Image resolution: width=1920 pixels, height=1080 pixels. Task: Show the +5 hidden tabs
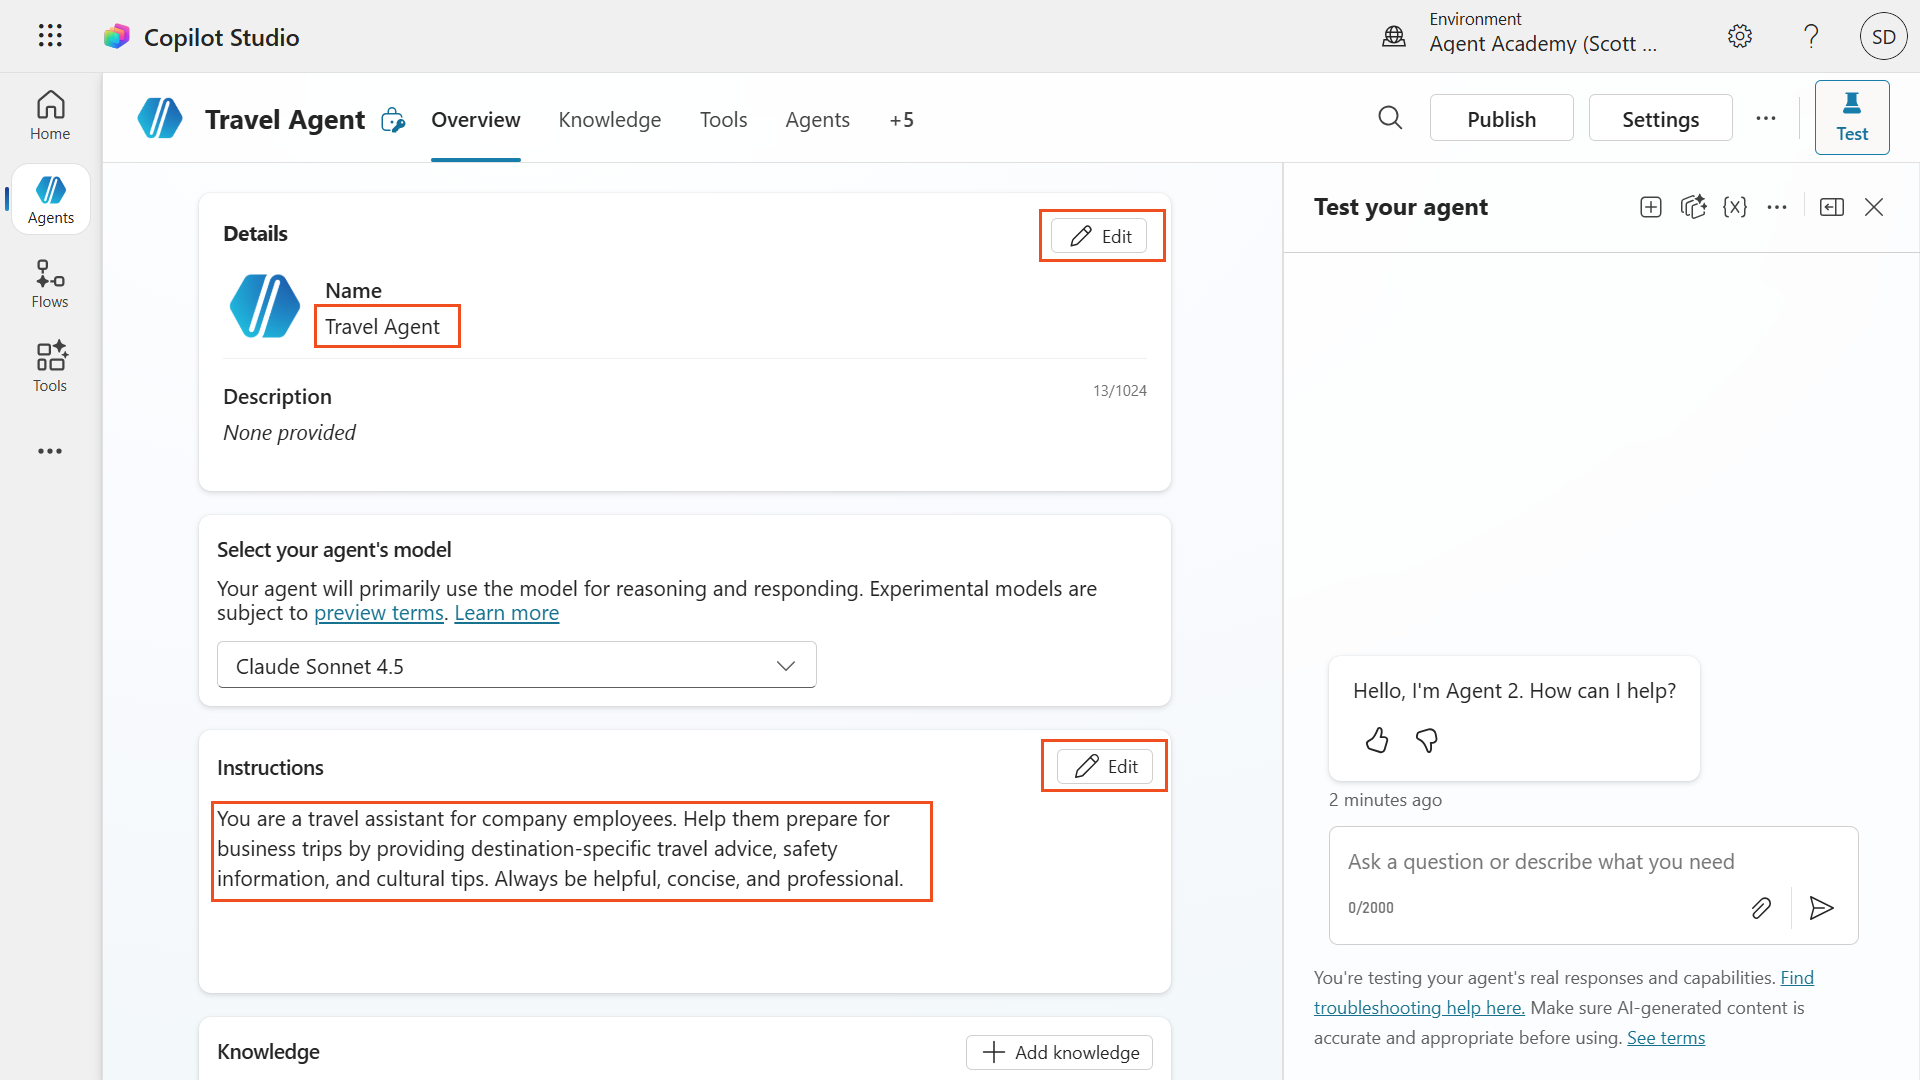pyautogui.click(x=901, y=120)
